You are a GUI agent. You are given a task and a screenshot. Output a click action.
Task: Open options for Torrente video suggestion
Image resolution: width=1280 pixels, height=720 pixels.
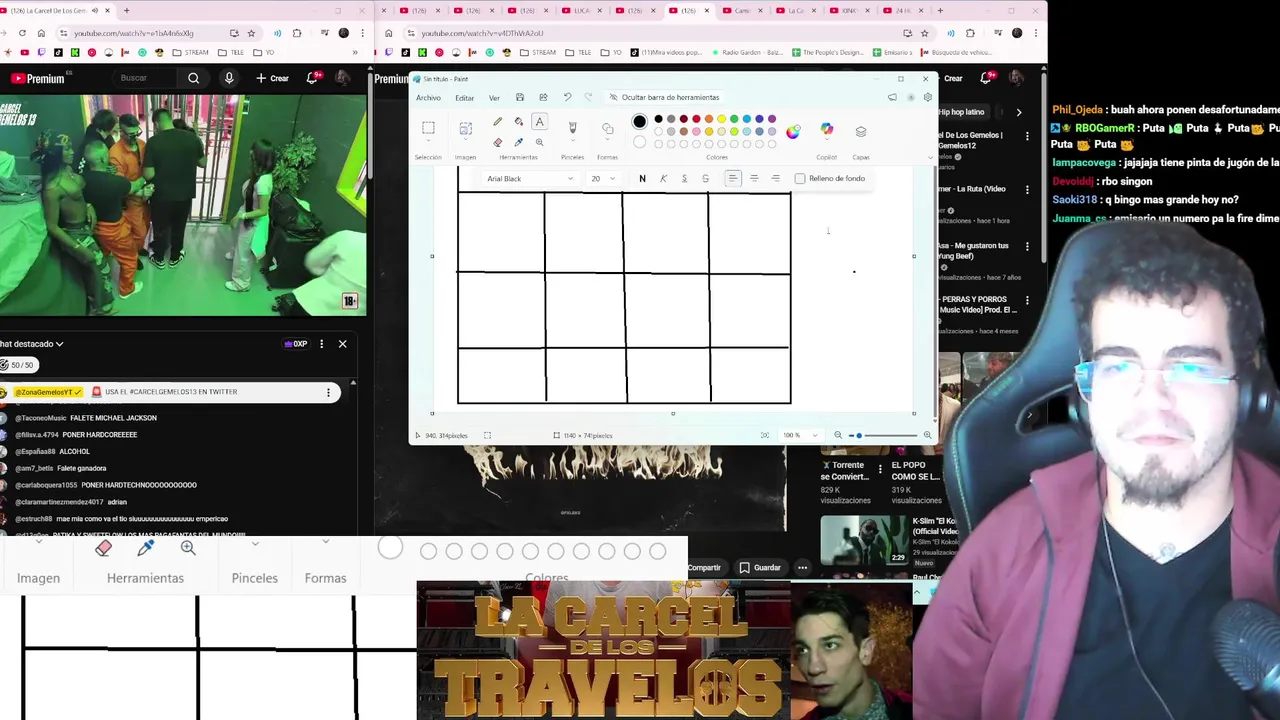[879, 469]
